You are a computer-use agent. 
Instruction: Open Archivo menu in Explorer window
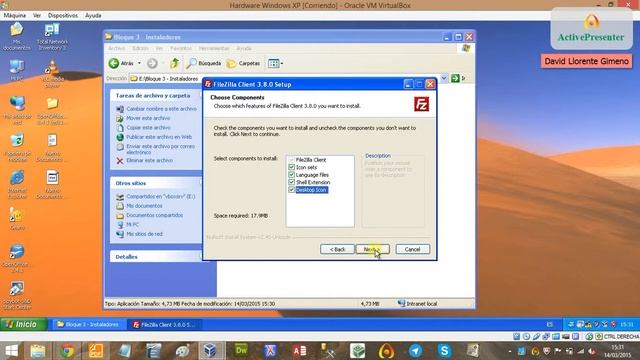(116, 48)
